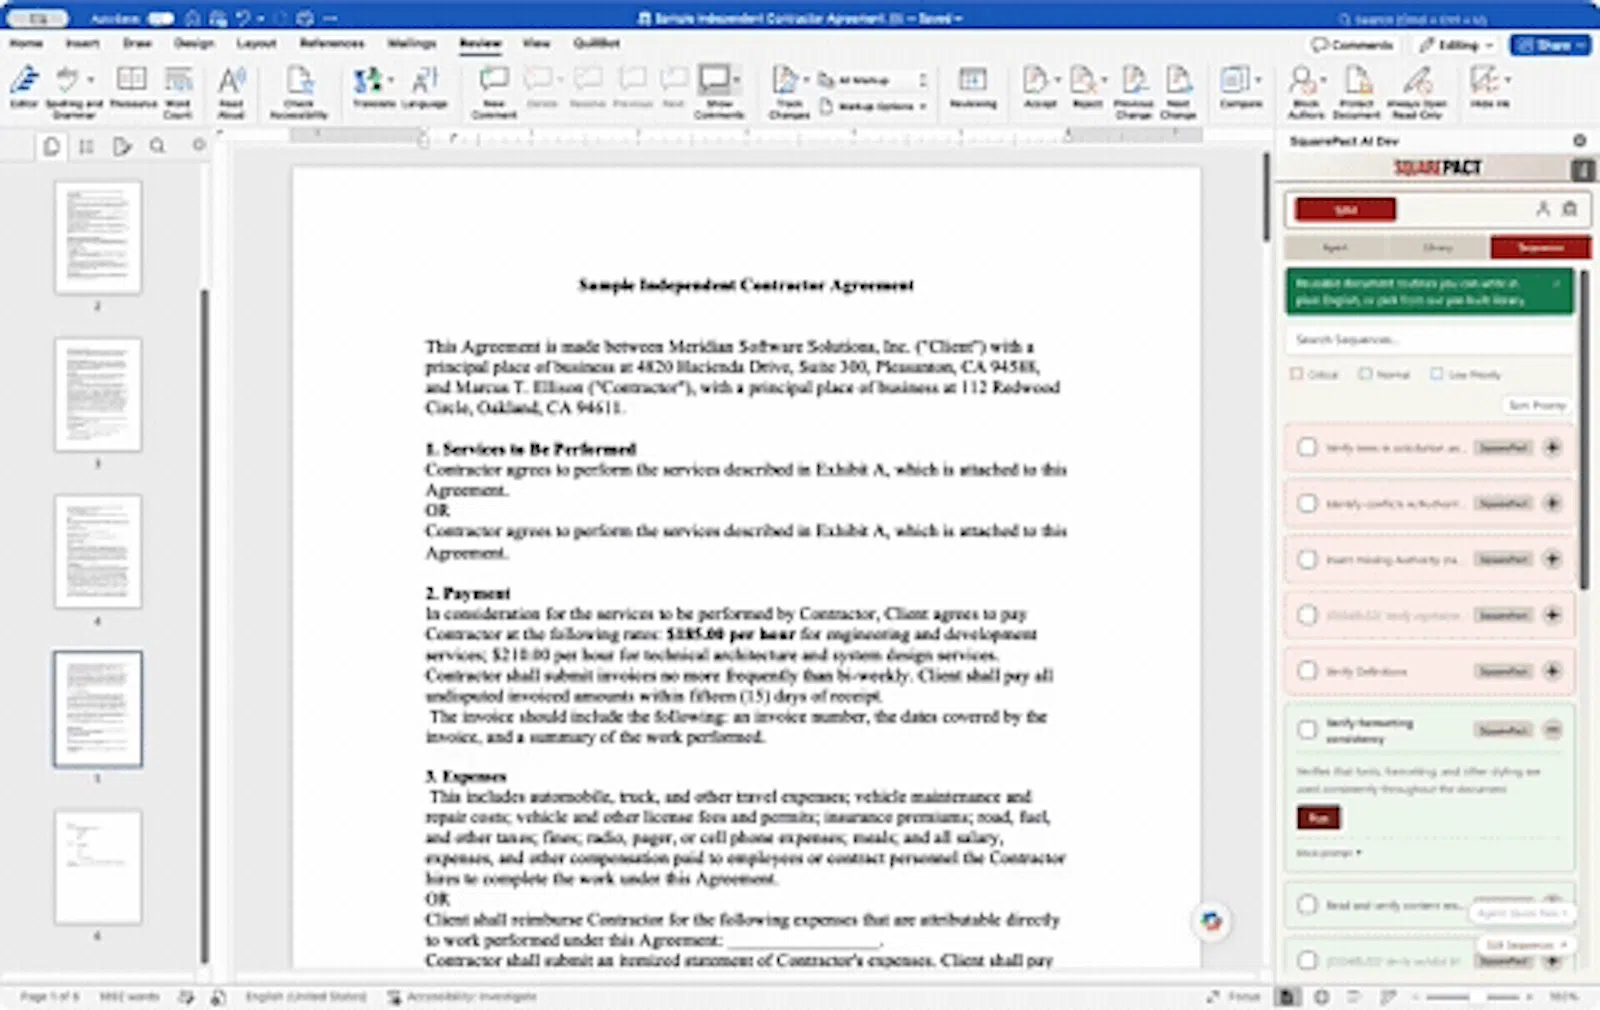Switch to the Library tab in SquarePact

[x=1438, y=247]
